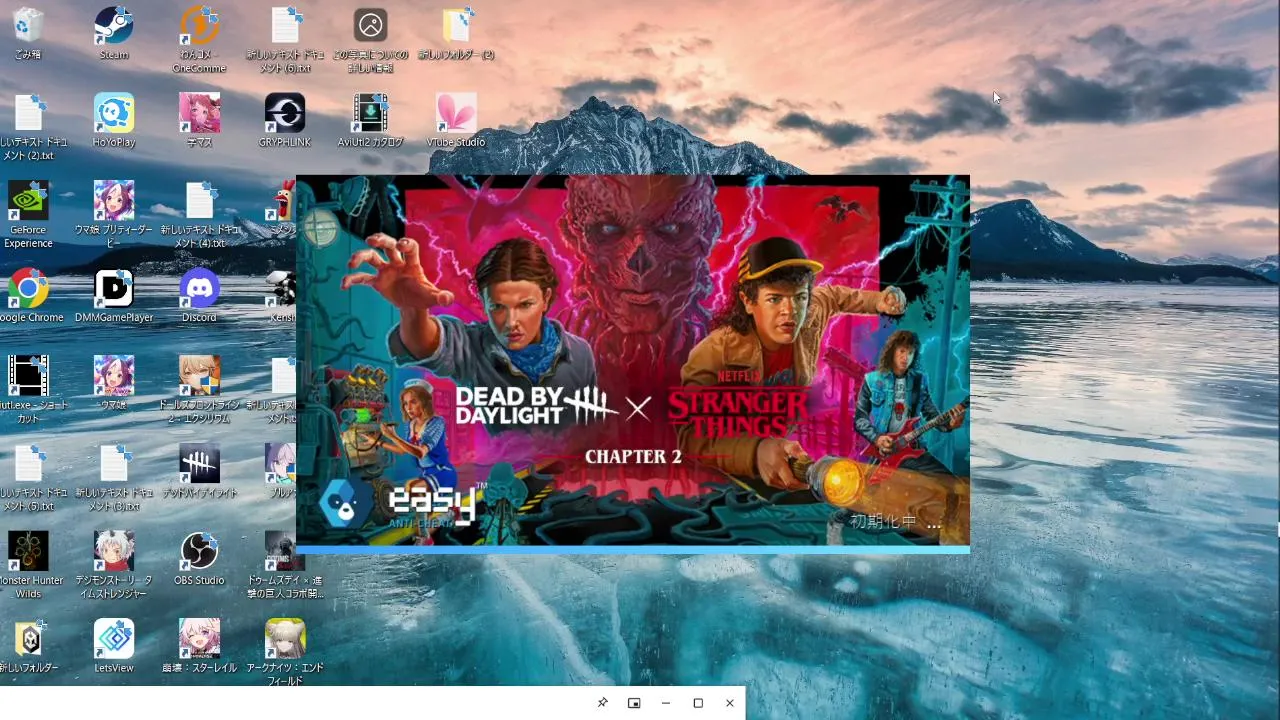Launch the ウマ娘 shortcut icon

click(114, 384)
